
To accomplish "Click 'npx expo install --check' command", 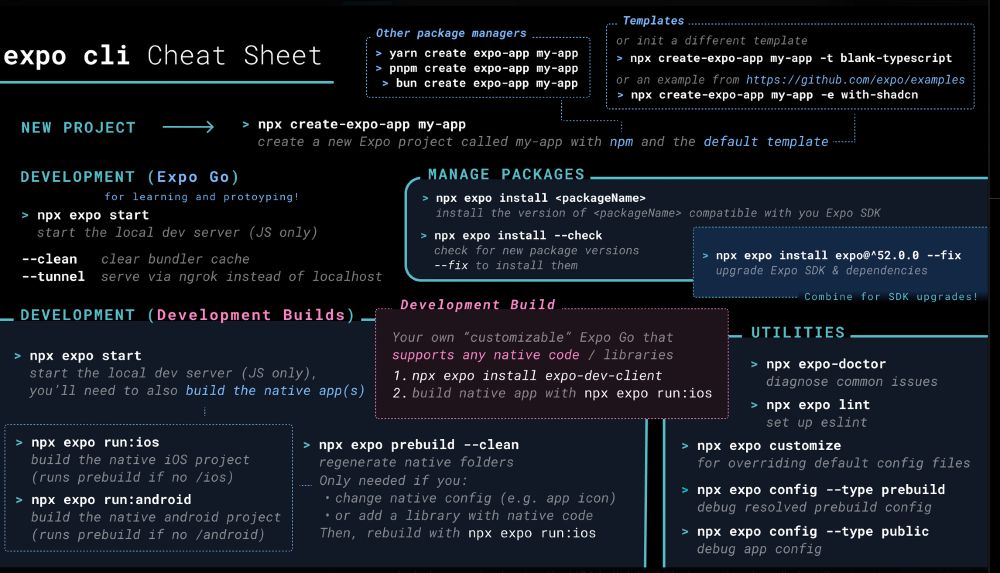I will pos(518,235).
